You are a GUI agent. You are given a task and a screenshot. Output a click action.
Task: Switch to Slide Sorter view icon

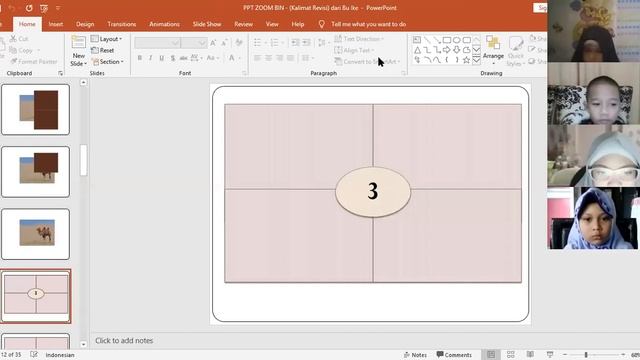pos(510,355)
